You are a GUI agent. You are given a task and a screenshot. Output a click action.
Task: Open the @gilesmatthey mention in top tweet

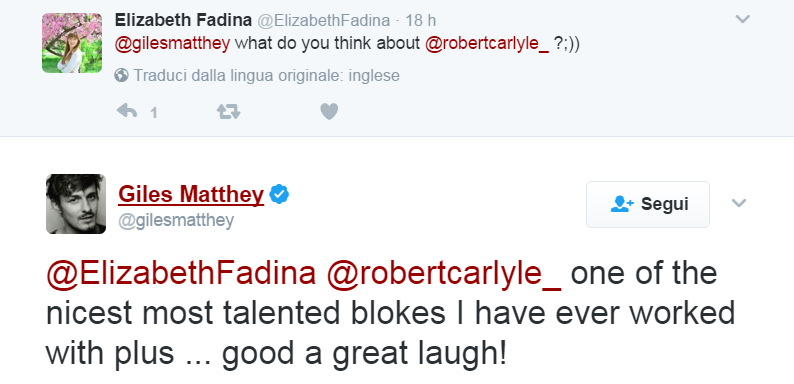coord(173,44)
